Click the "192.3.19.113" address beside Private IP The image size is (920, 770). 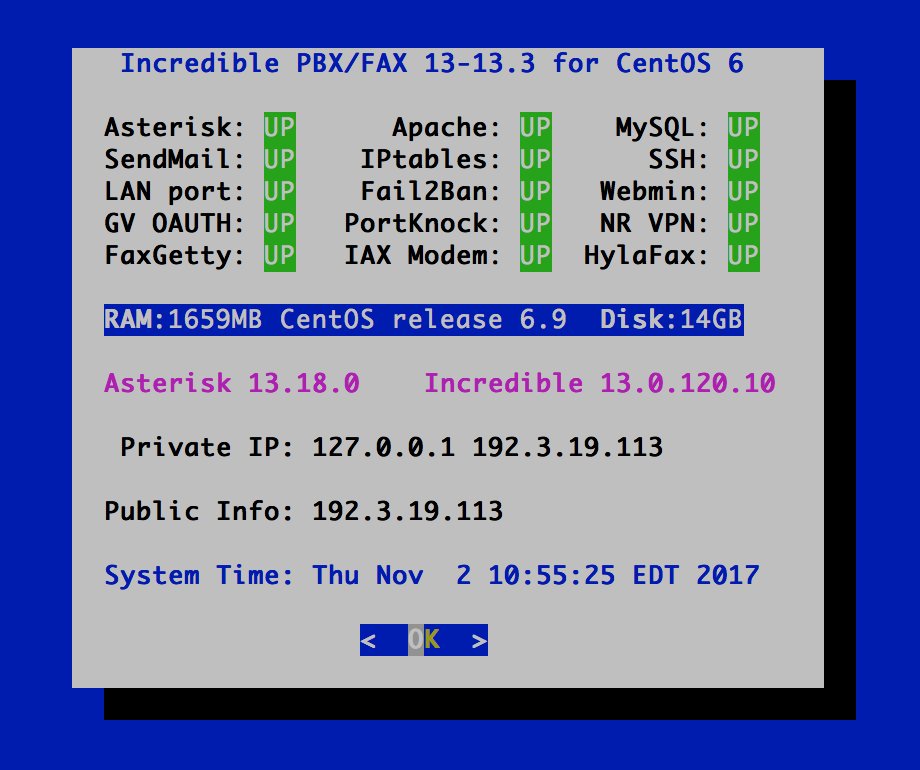tap(567, 448)
